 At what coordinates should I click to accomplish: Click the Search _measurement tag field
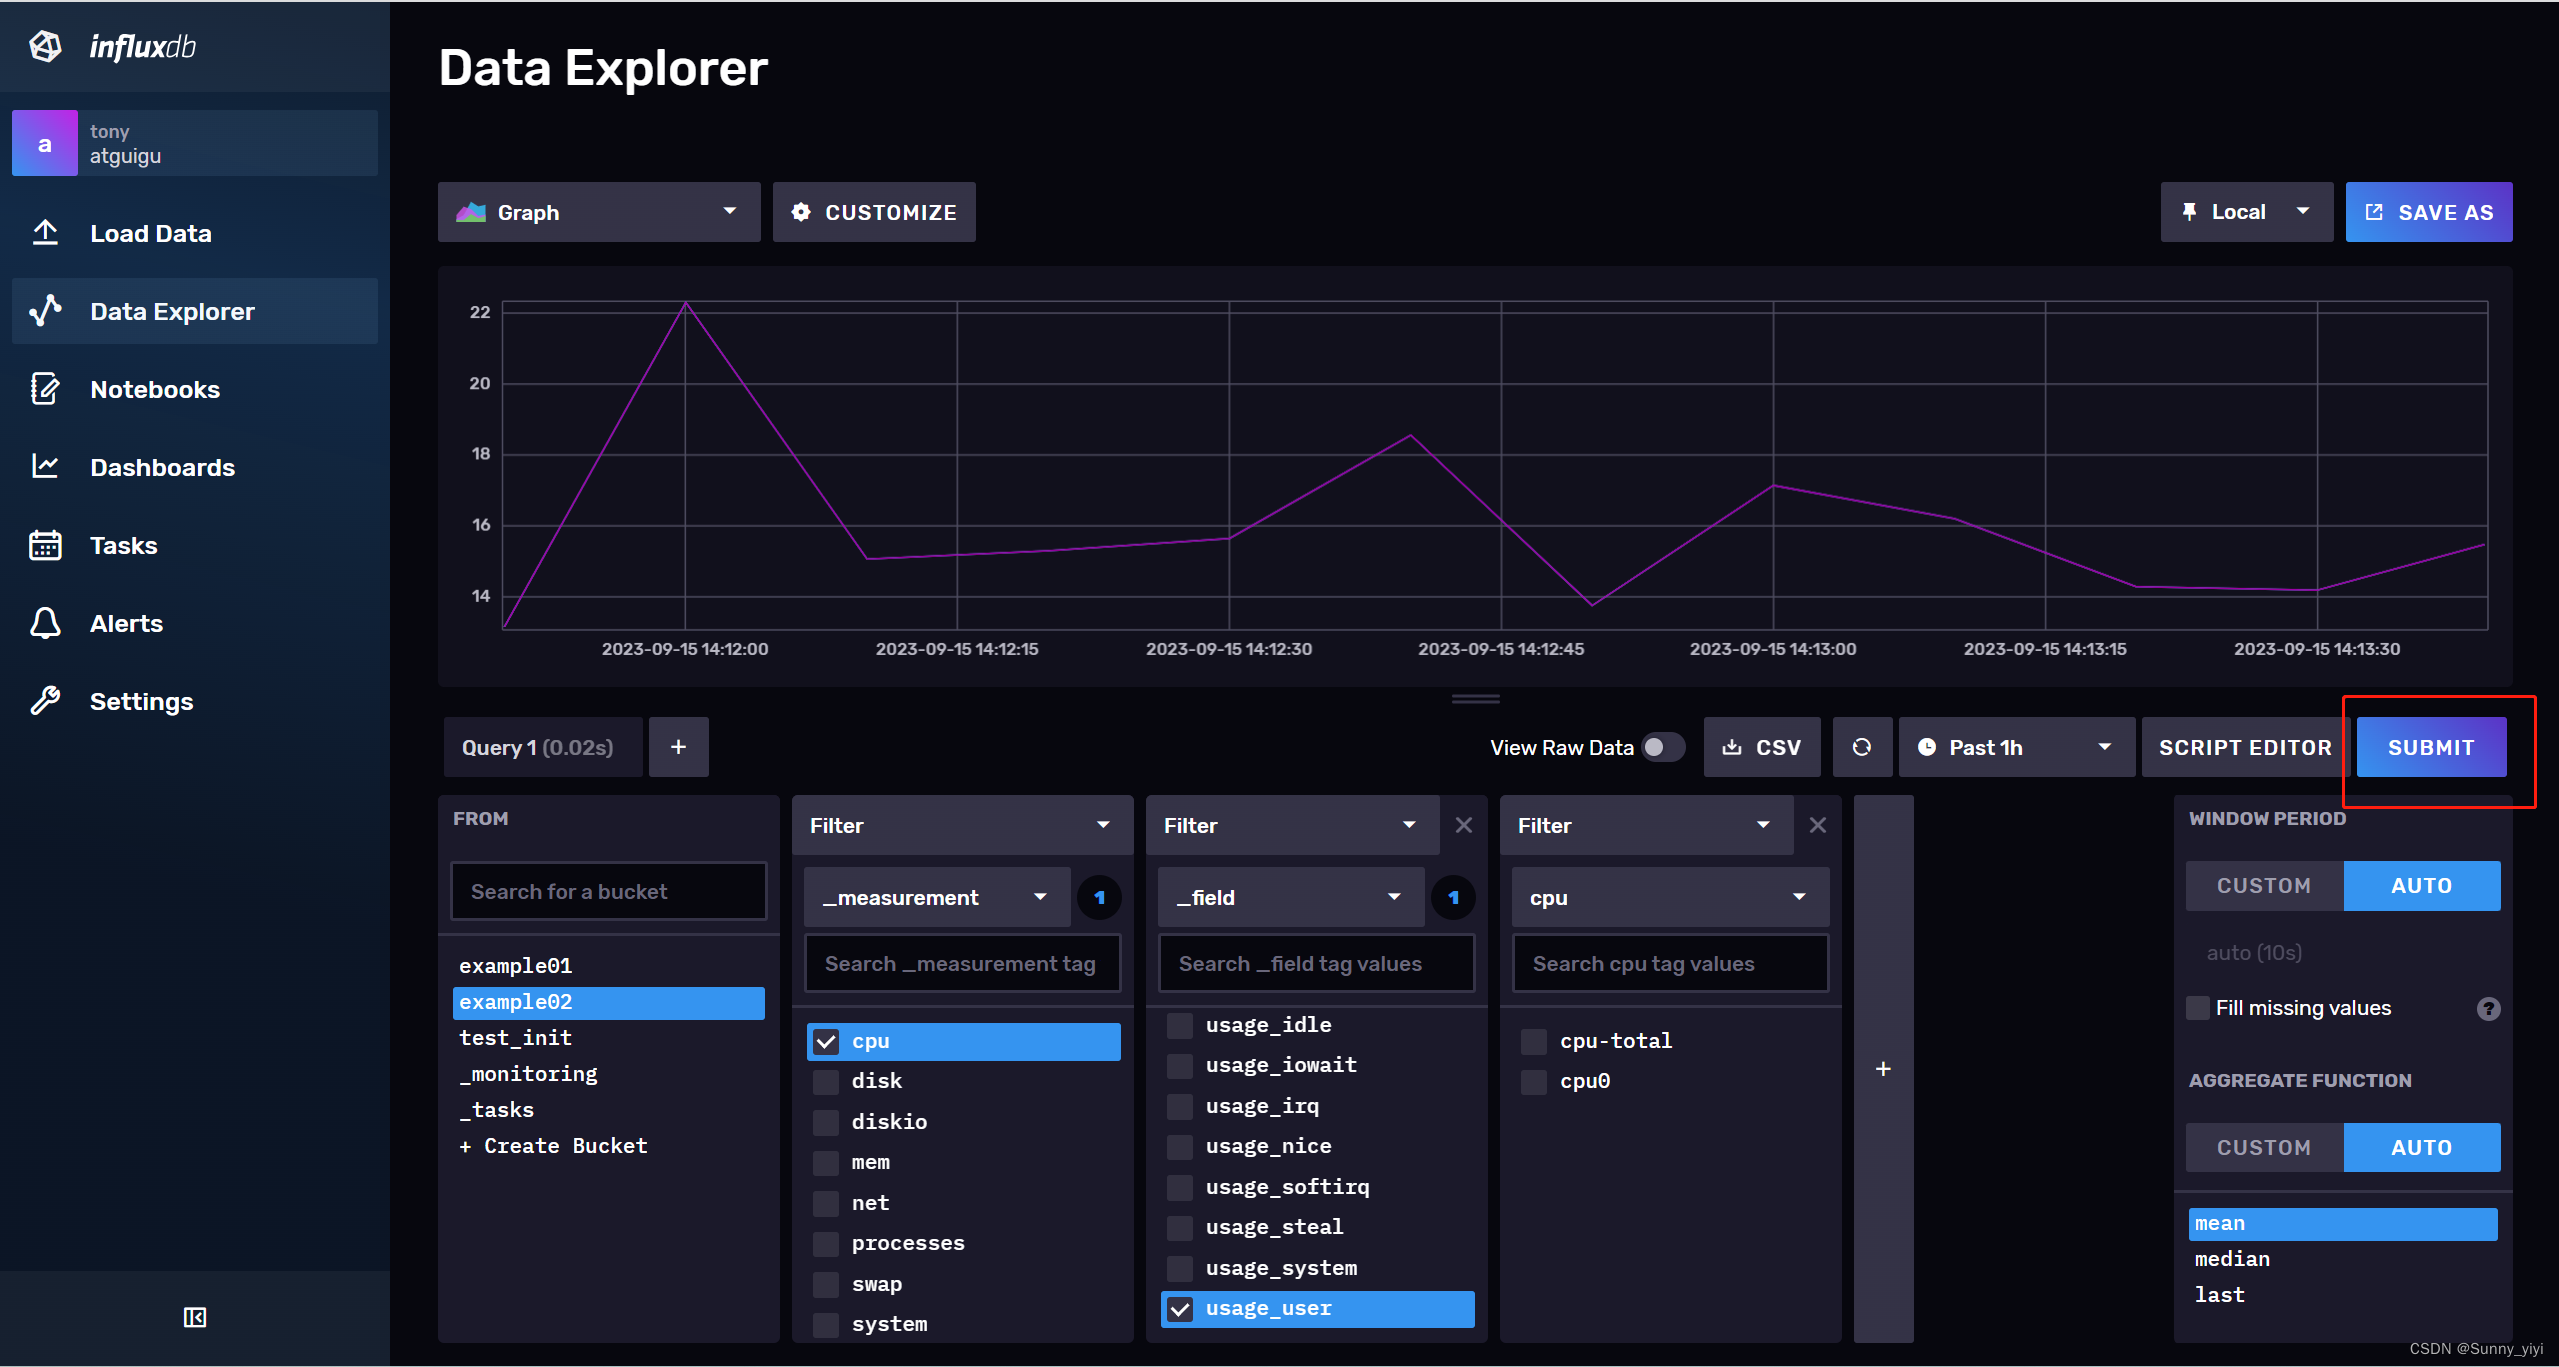click(963, 964)
